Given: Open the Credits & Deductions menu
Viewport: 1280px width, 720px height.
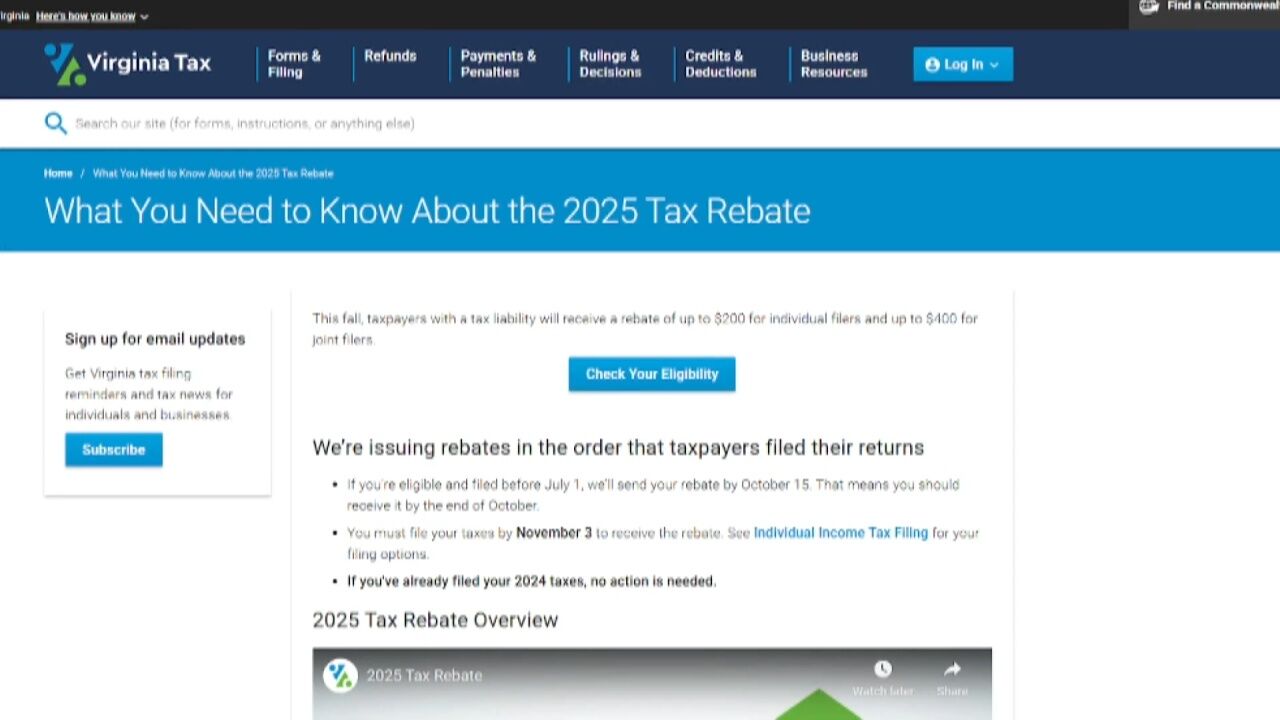Looking at the screenshot, I should tap(720, 64).
